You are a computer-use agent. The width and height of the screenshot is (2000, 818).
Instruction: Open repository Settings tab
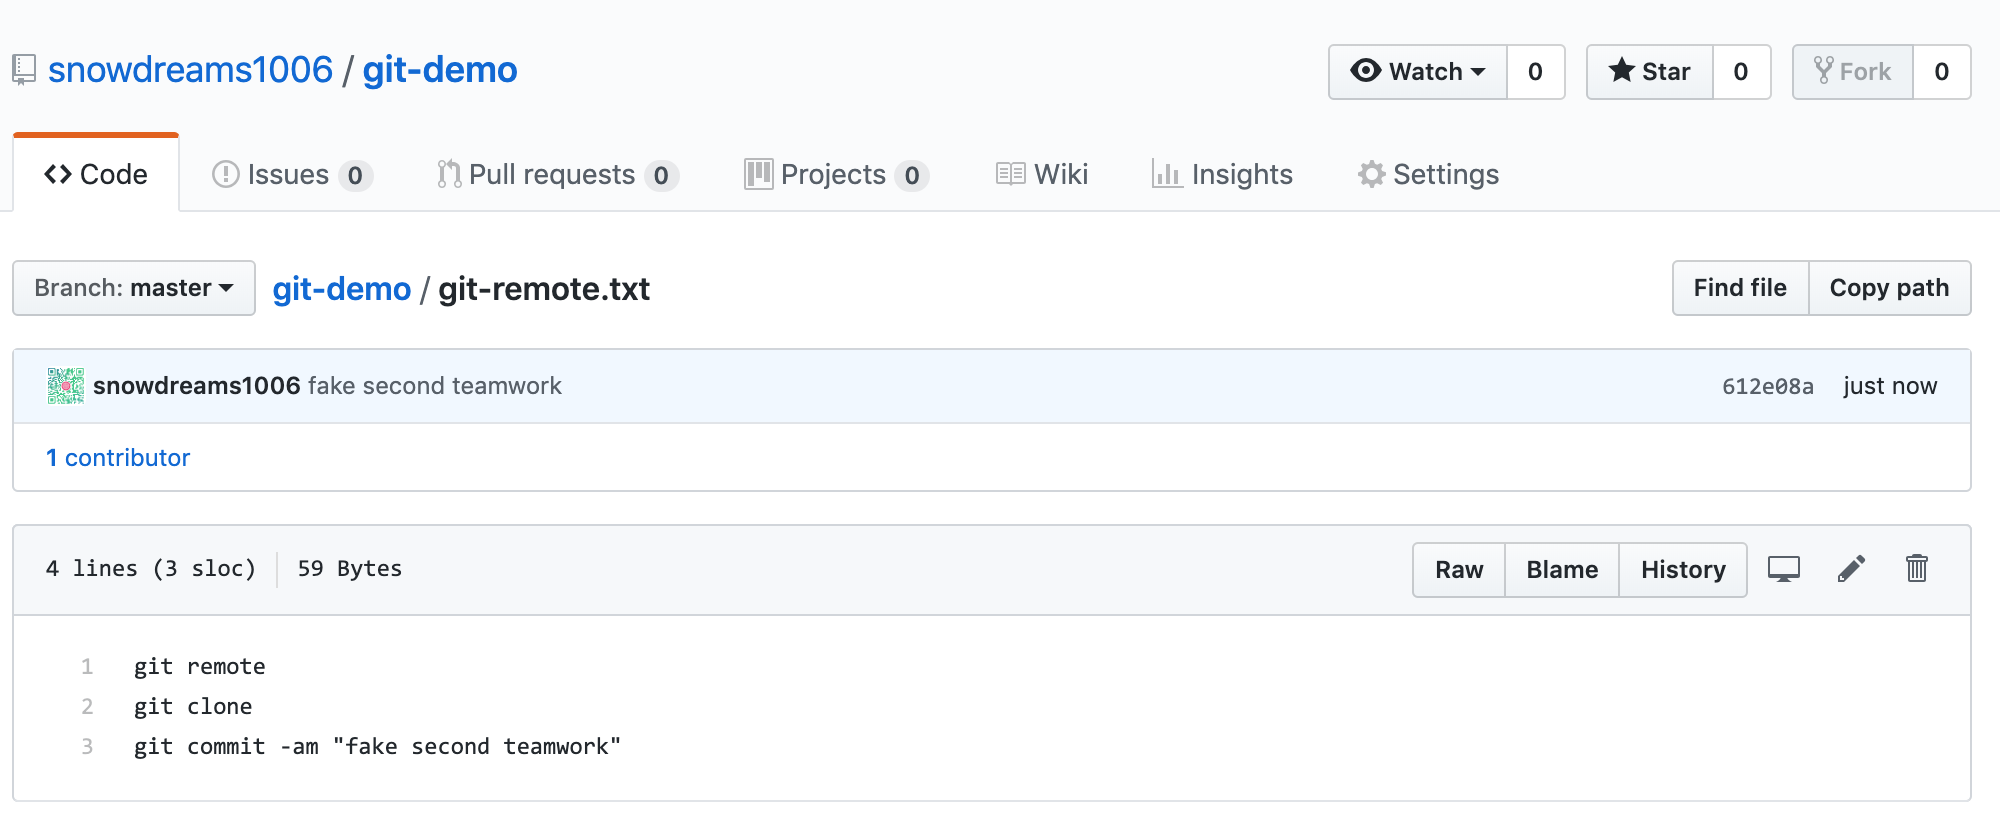(1428, 175)
